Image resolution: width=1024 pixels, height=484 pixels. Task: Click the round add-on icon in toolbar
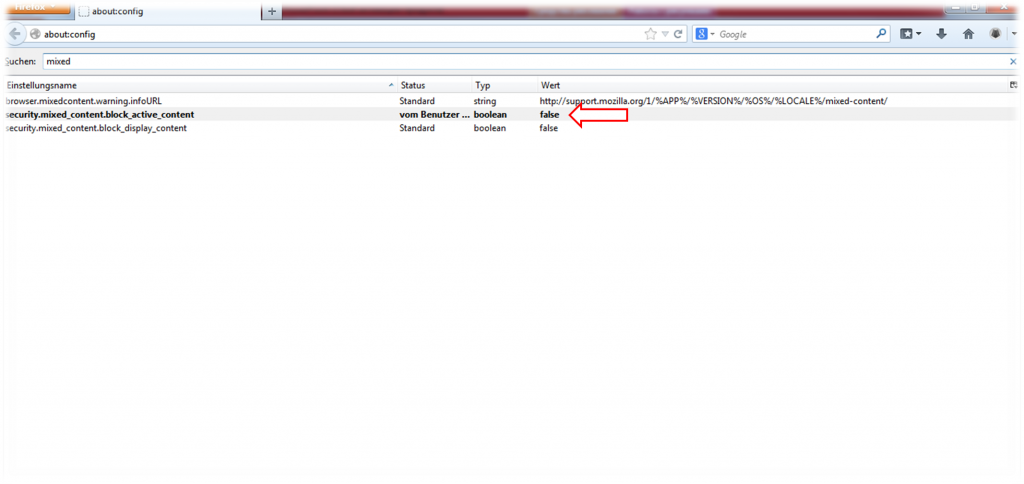click(996, 34)
